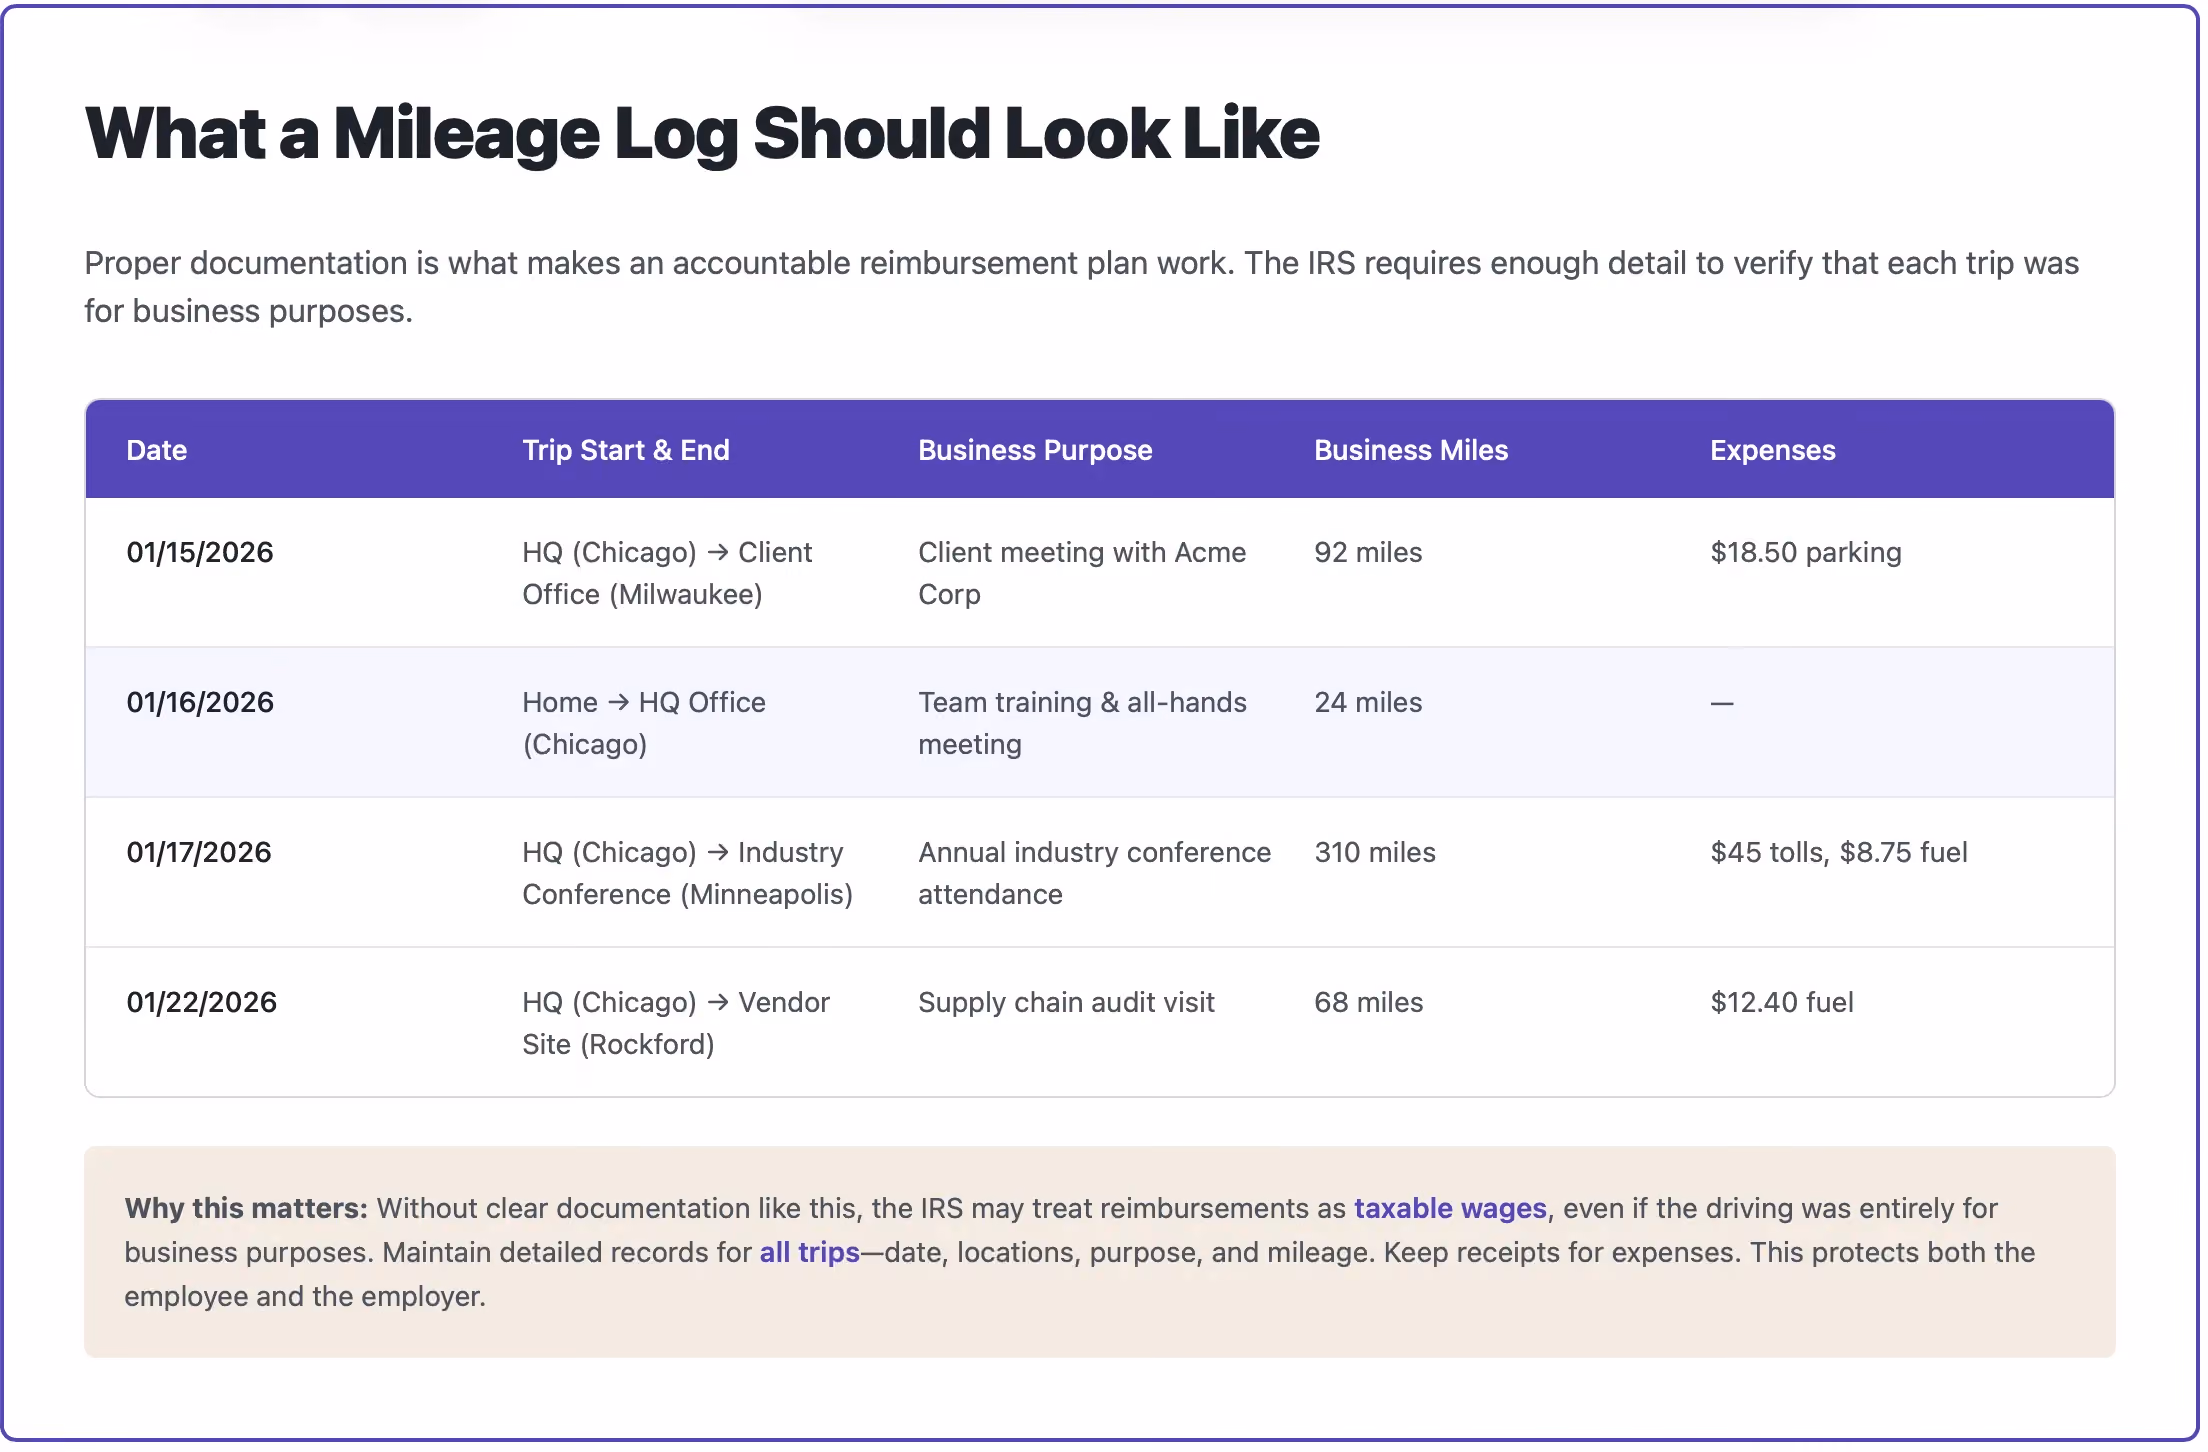Click the '310 miles' cell

point(1375,852)
